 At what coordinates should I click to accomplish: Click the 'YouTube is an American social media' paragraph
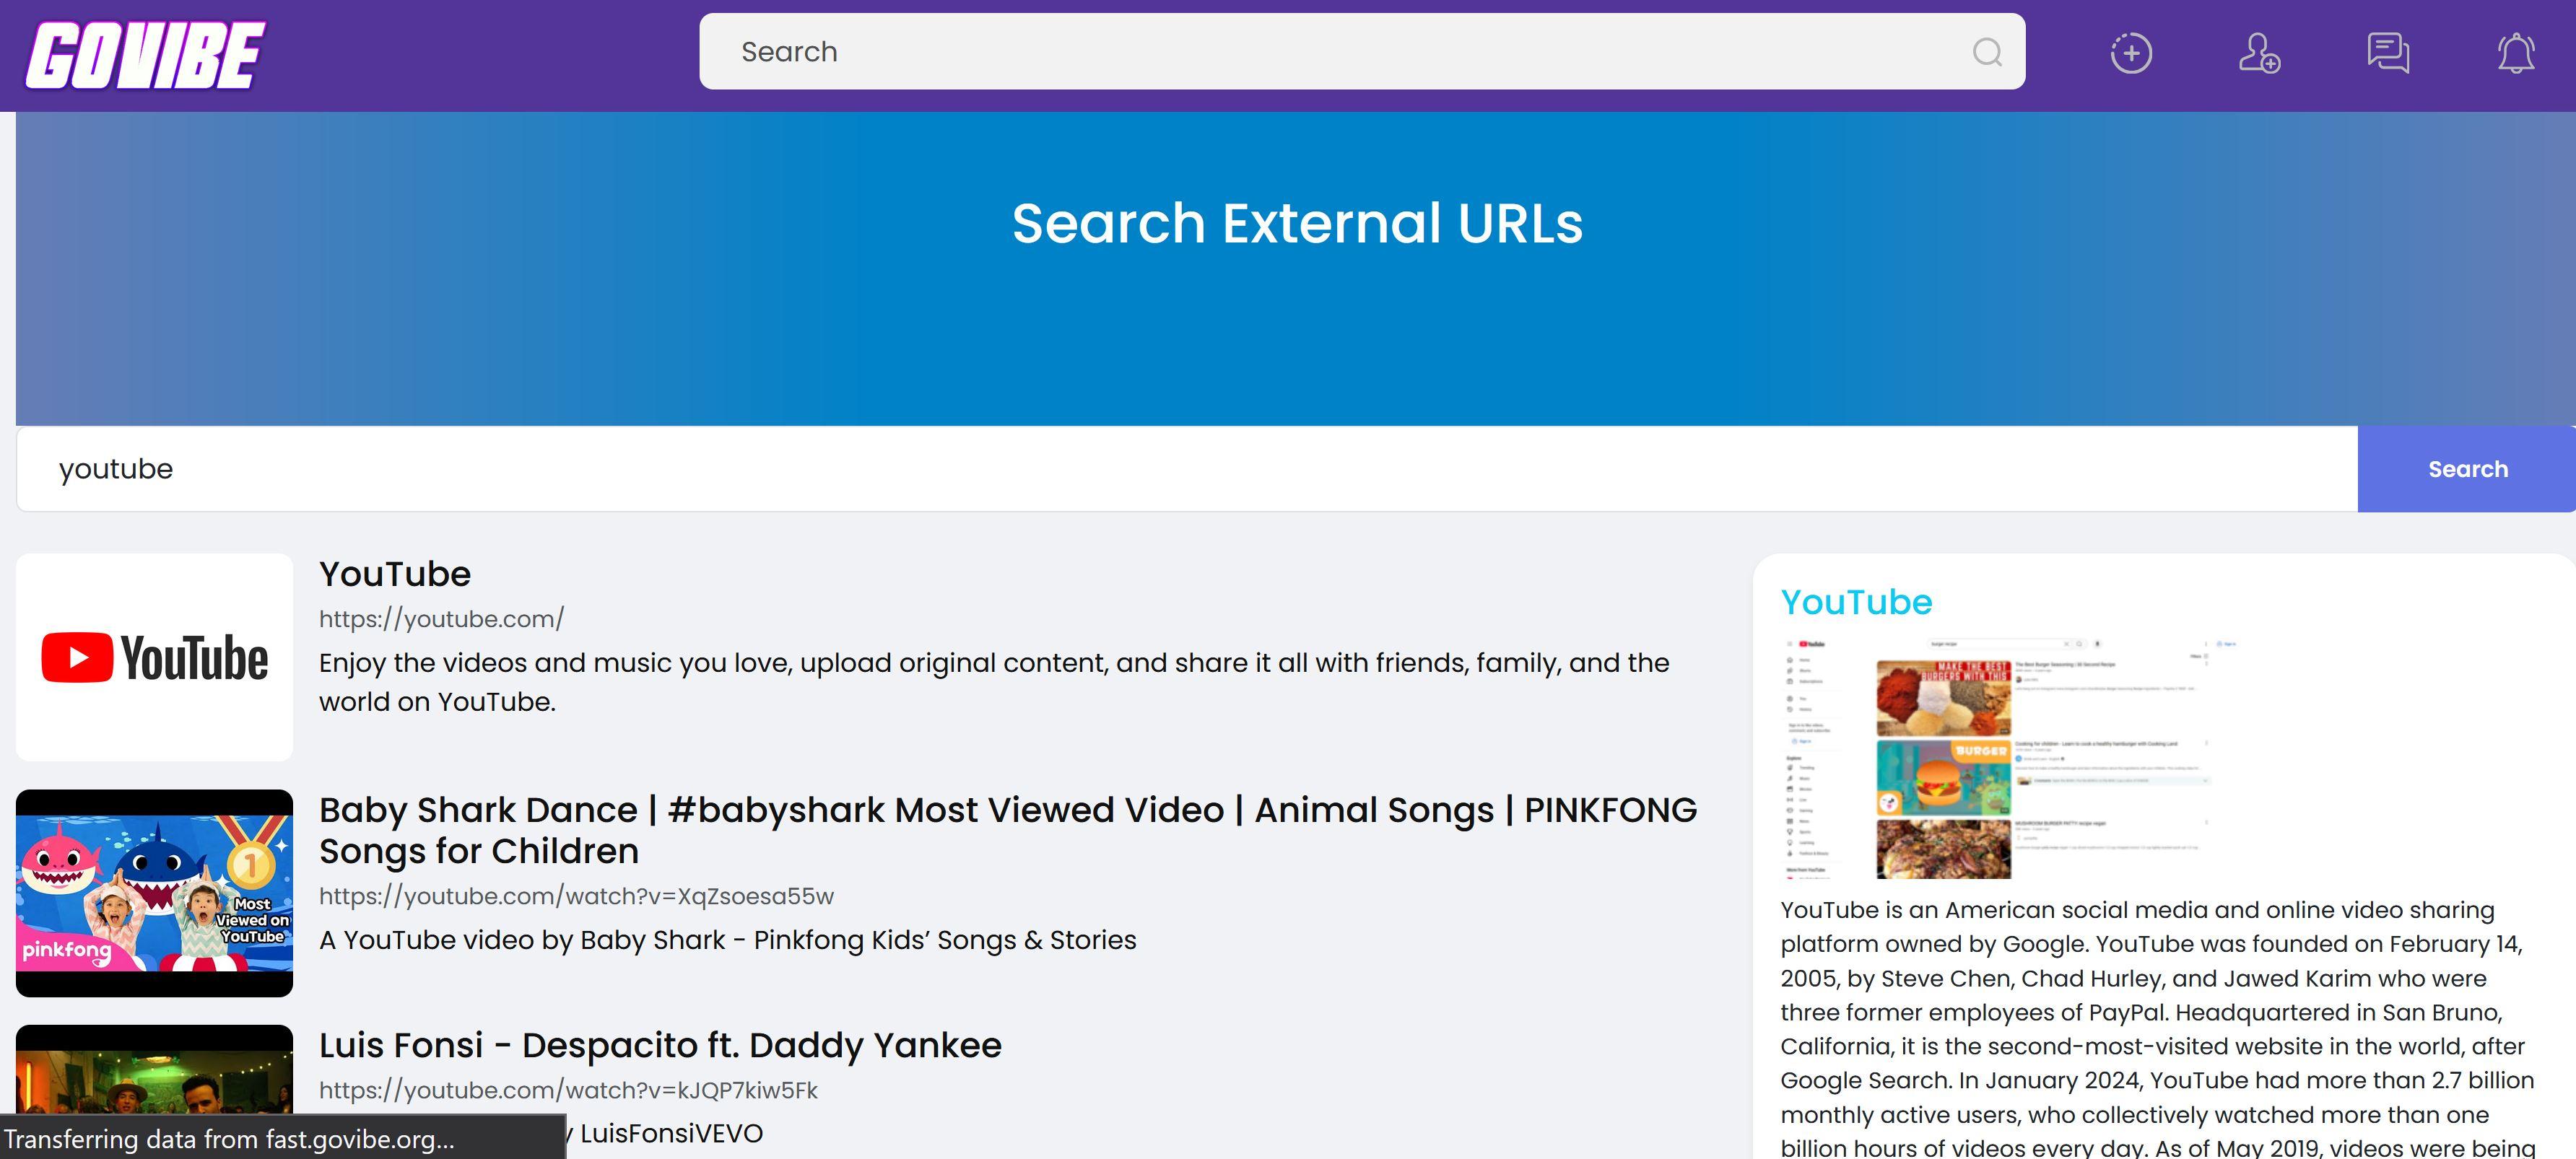2157,1028
